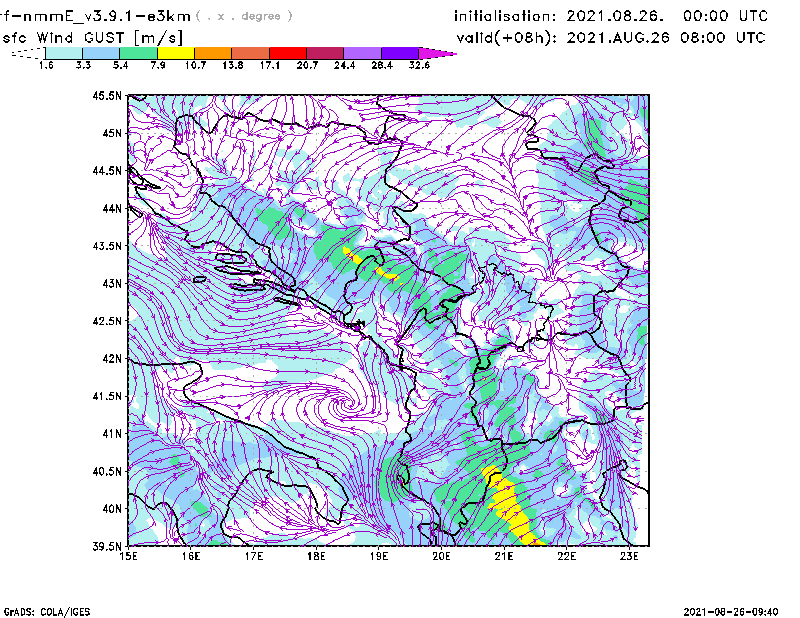800x618 pixels.
Task: Click the 41.5N latitude label
Action: (x=107, y=396)
